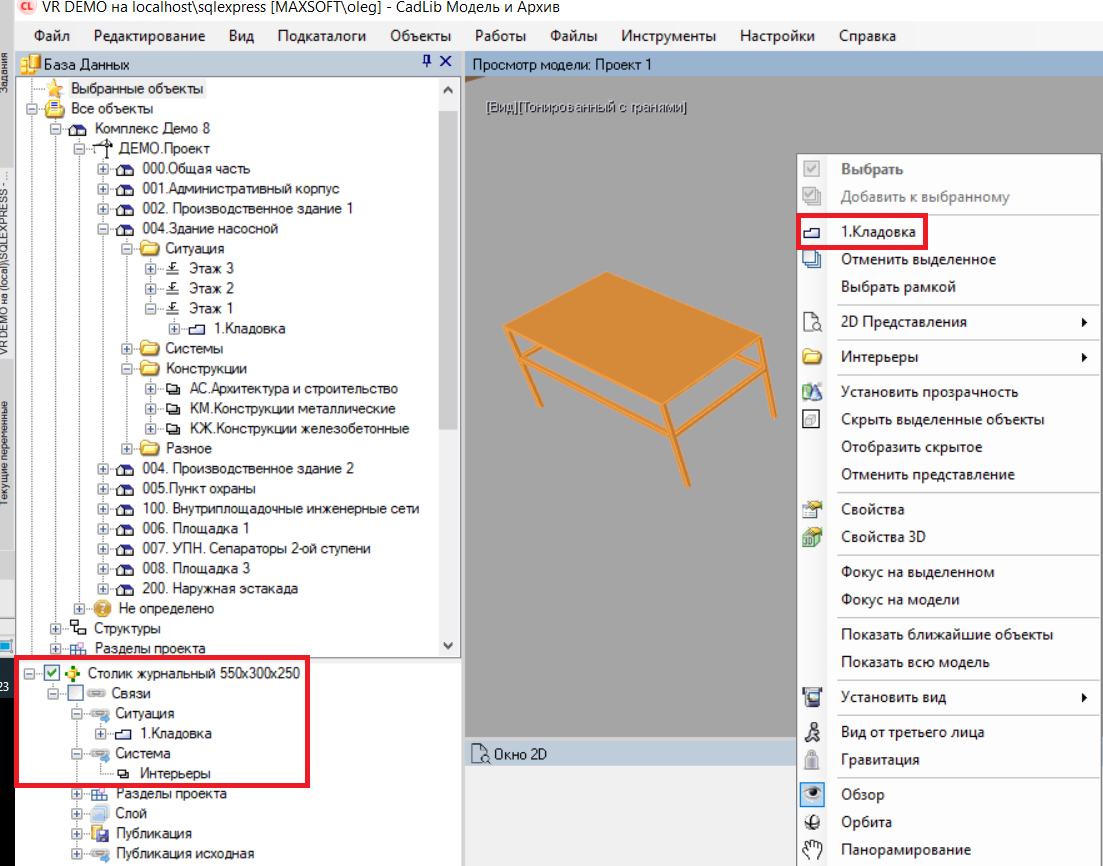Image resolution: width=1103 pixels, height=866 pixels.
Task: Collapse the 004.Здание насосной tree node
Action: point(103,229)
